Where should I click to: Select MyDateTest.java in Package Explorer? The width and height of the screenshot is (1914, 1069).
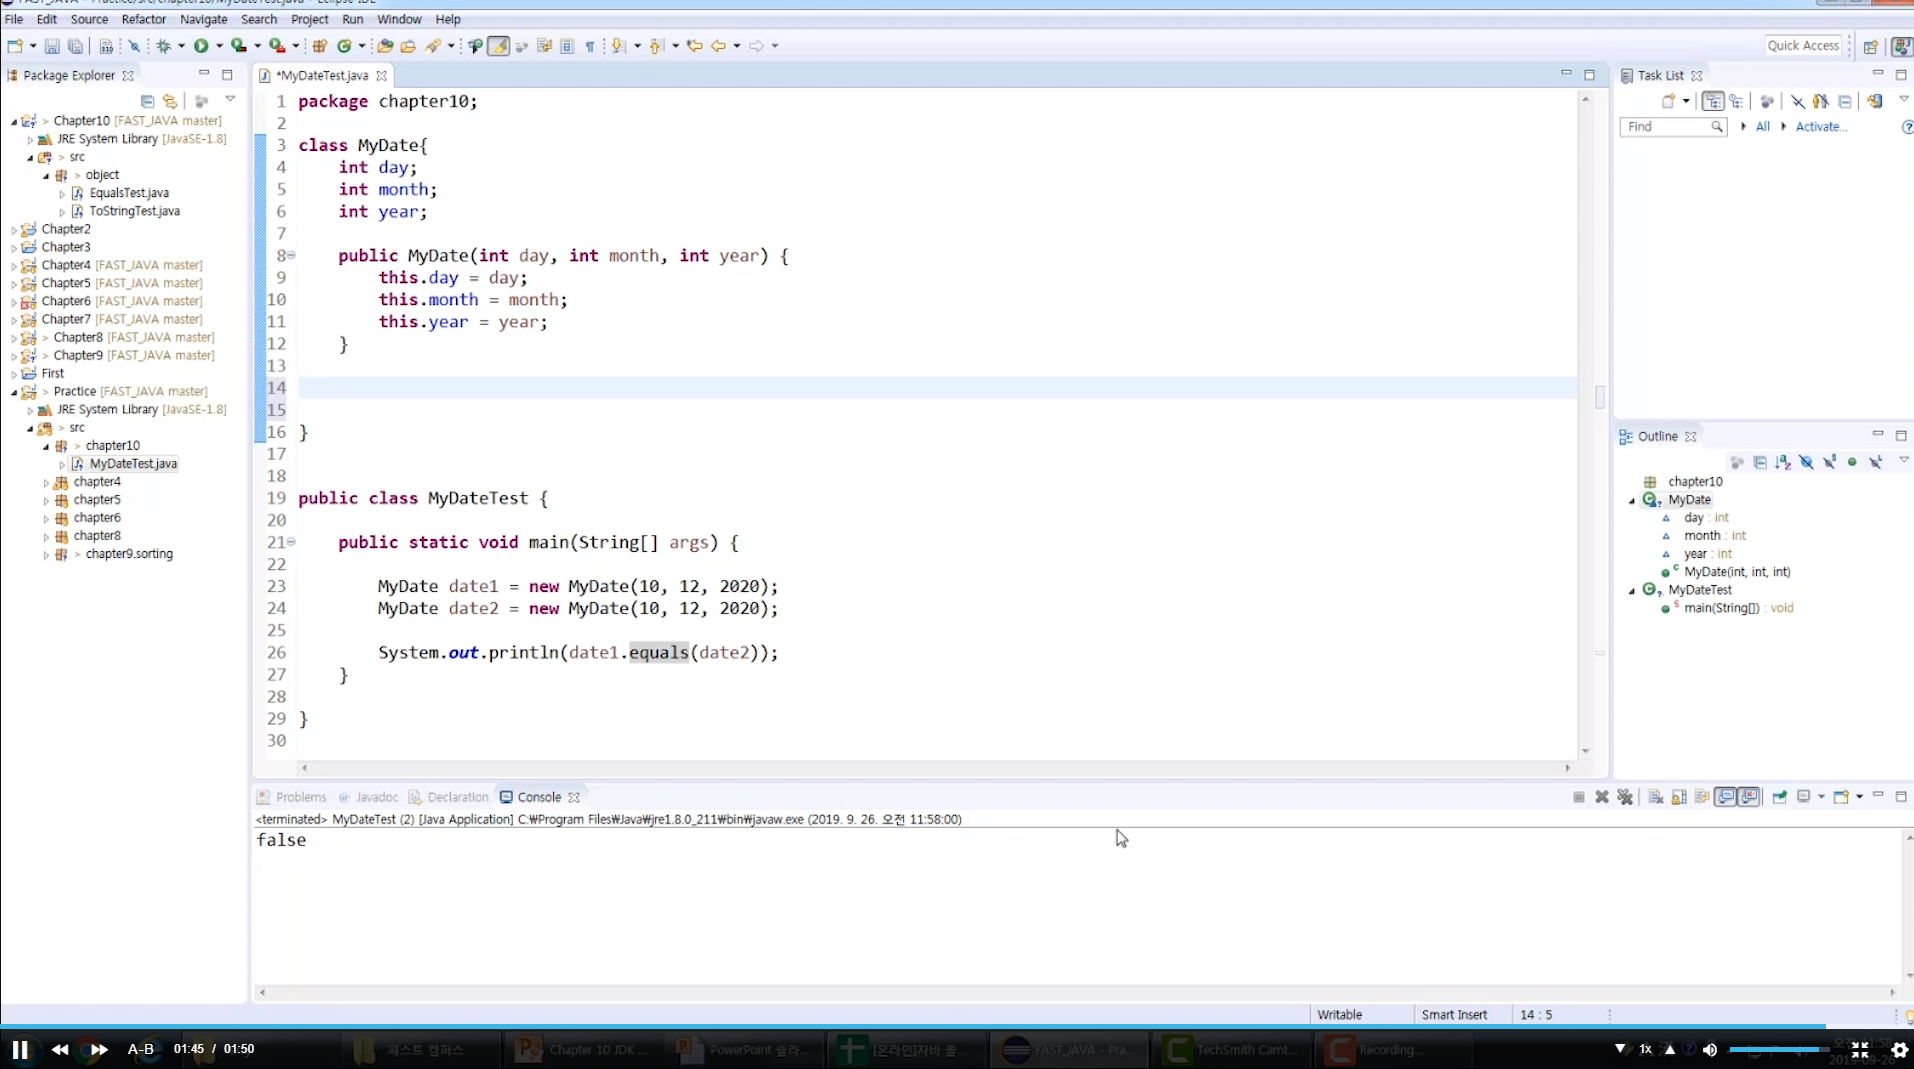tap(133, 464)
